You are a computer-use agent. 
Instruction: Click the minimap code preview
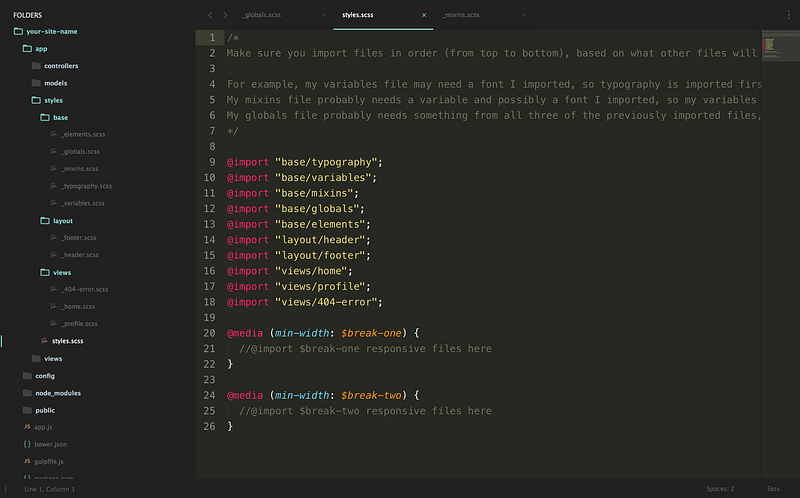(781, 45)
